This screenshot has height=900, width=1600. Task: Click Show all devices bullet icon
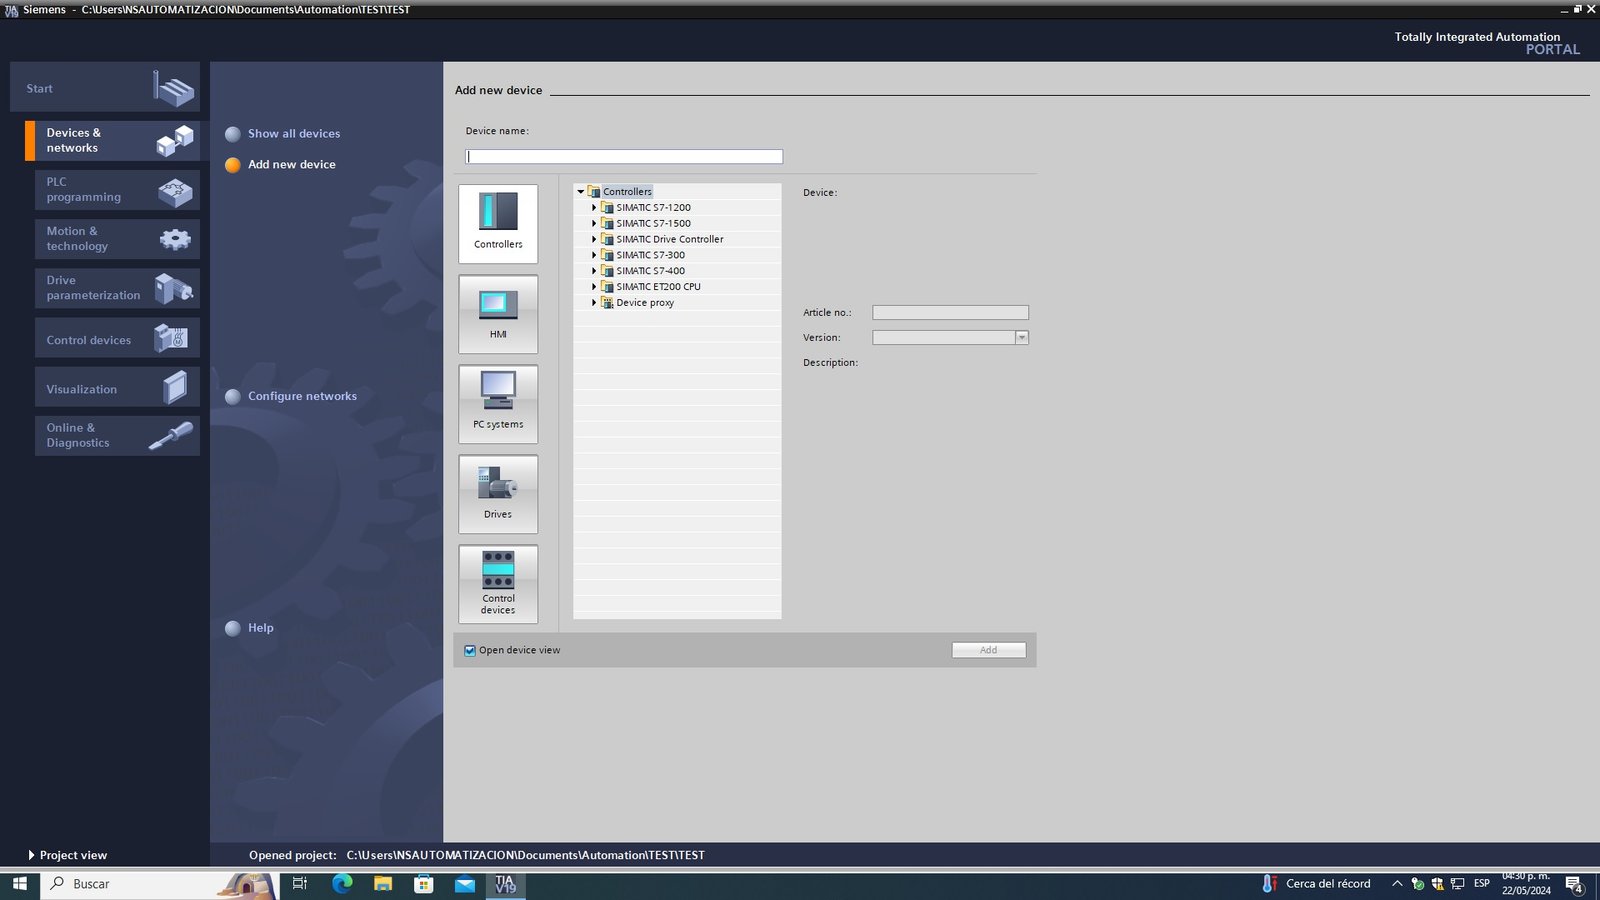(x=233, y=134)
